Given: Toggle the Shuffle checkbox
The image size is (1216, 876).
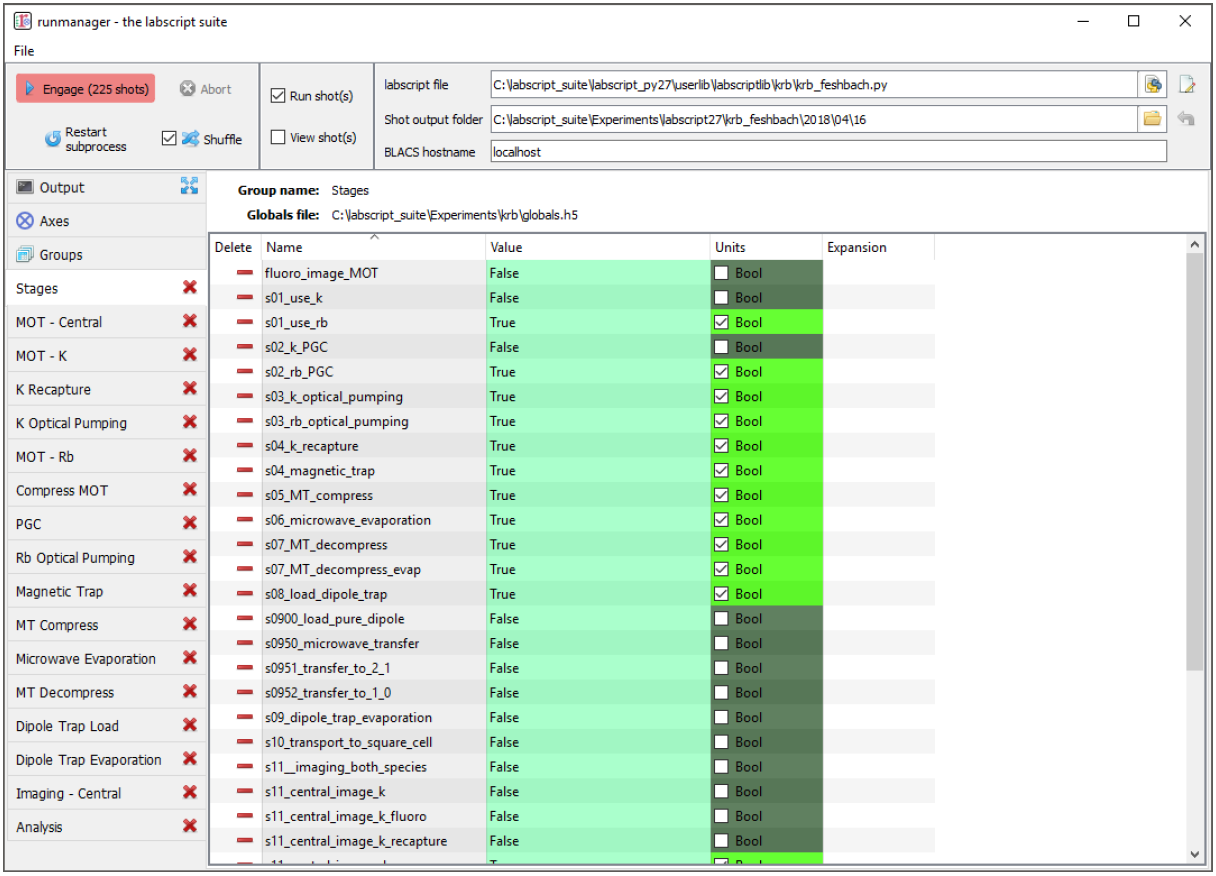Looking at the screenshot, I should click(x=169, y=139).
